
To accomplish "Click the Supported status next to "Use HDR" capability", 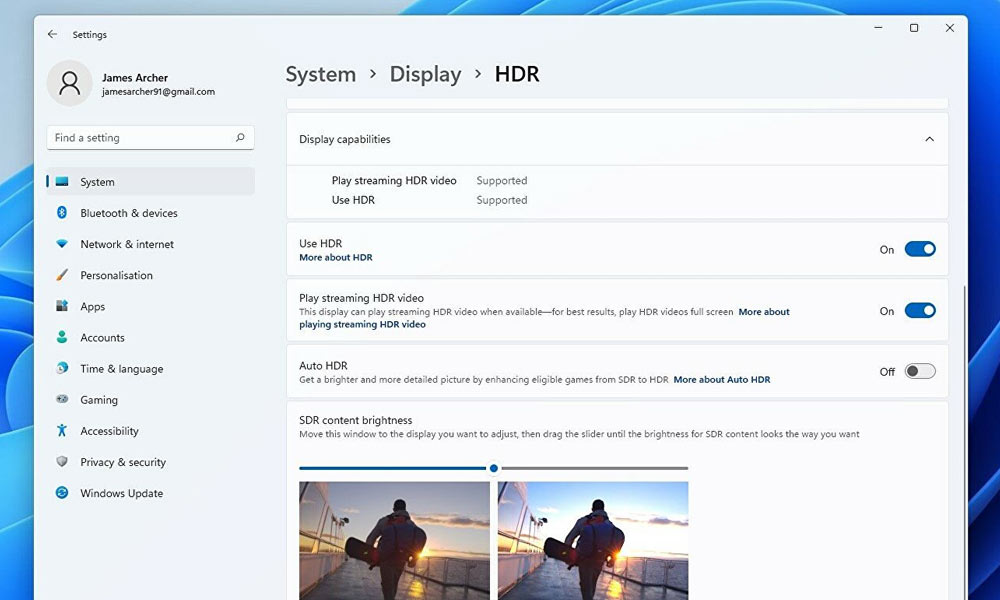I will coord(501,200).
